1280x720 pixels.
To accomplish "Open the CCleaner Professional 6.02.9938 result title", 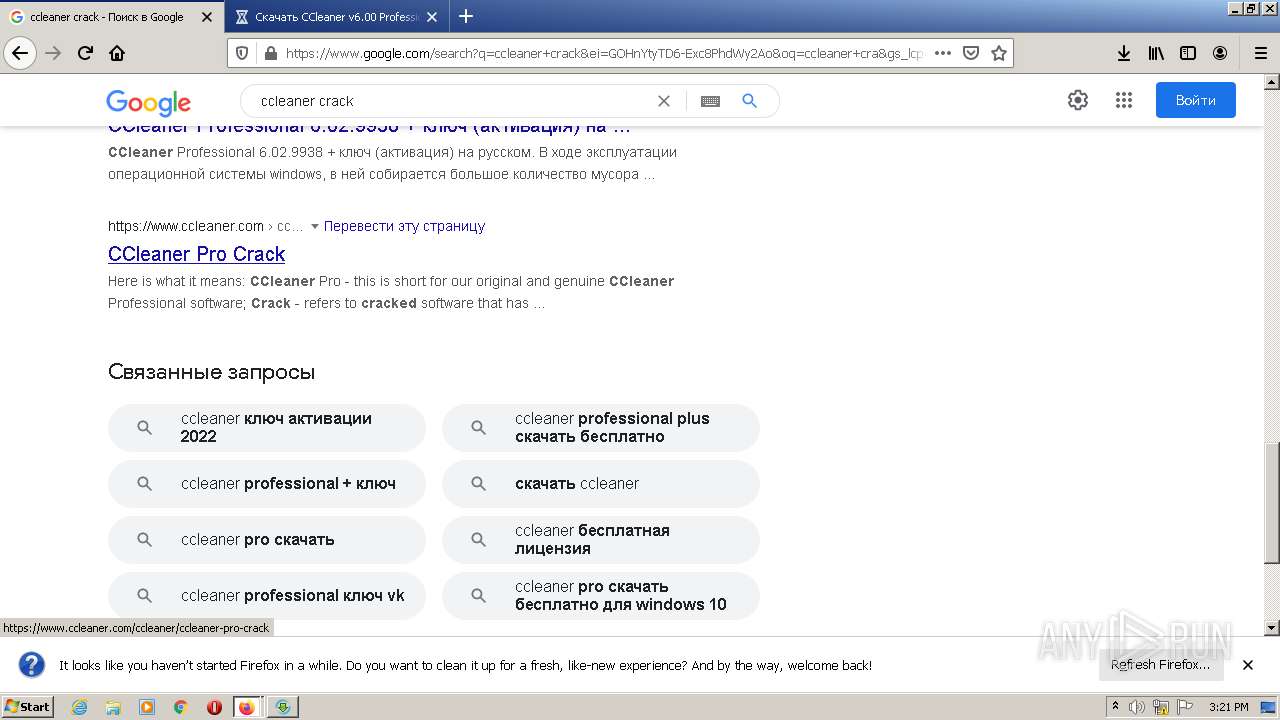I will coord(369,128).
